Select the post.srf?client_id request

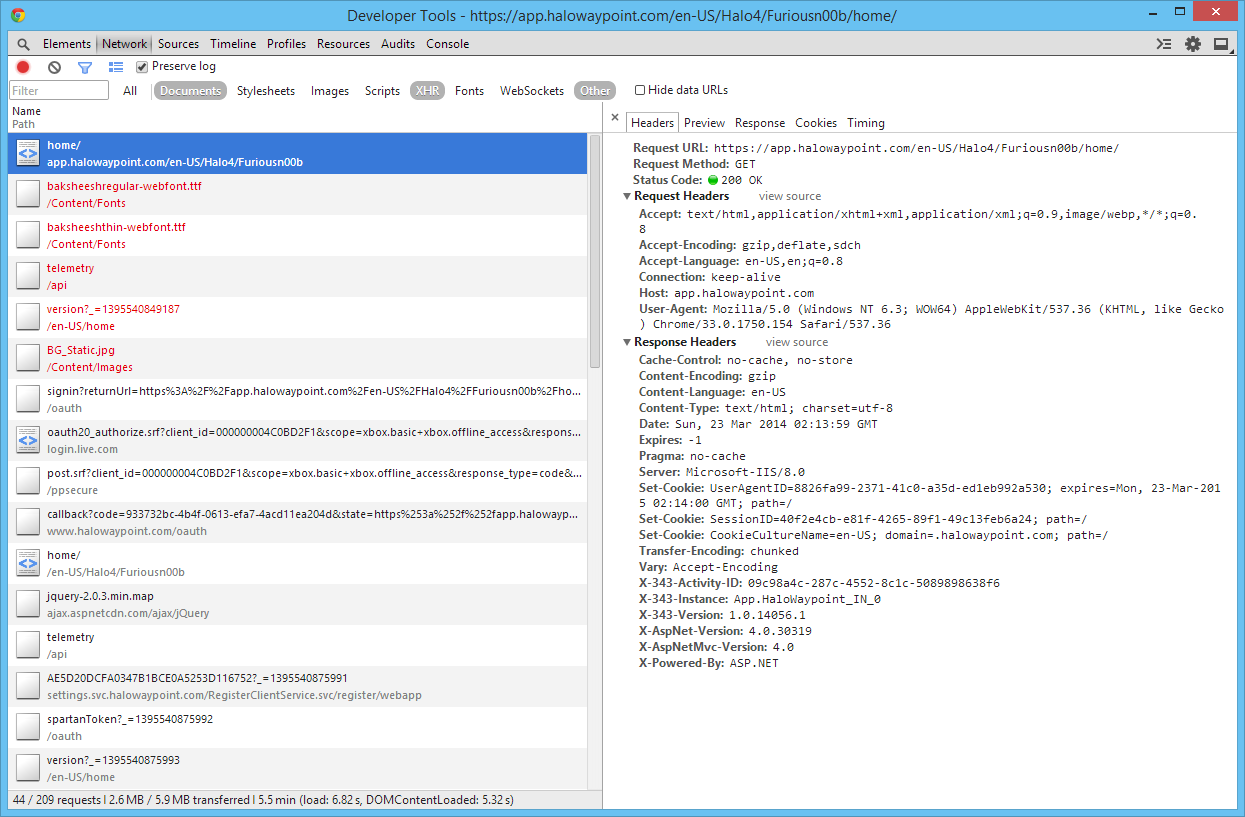298,482
